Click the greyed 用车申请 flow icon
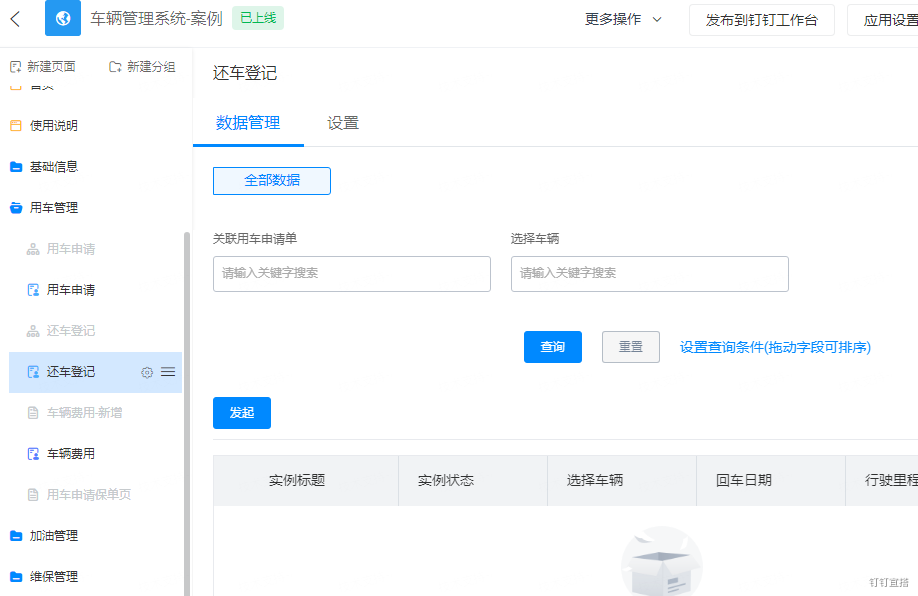 pyautogui.click(x=33, y=249)
